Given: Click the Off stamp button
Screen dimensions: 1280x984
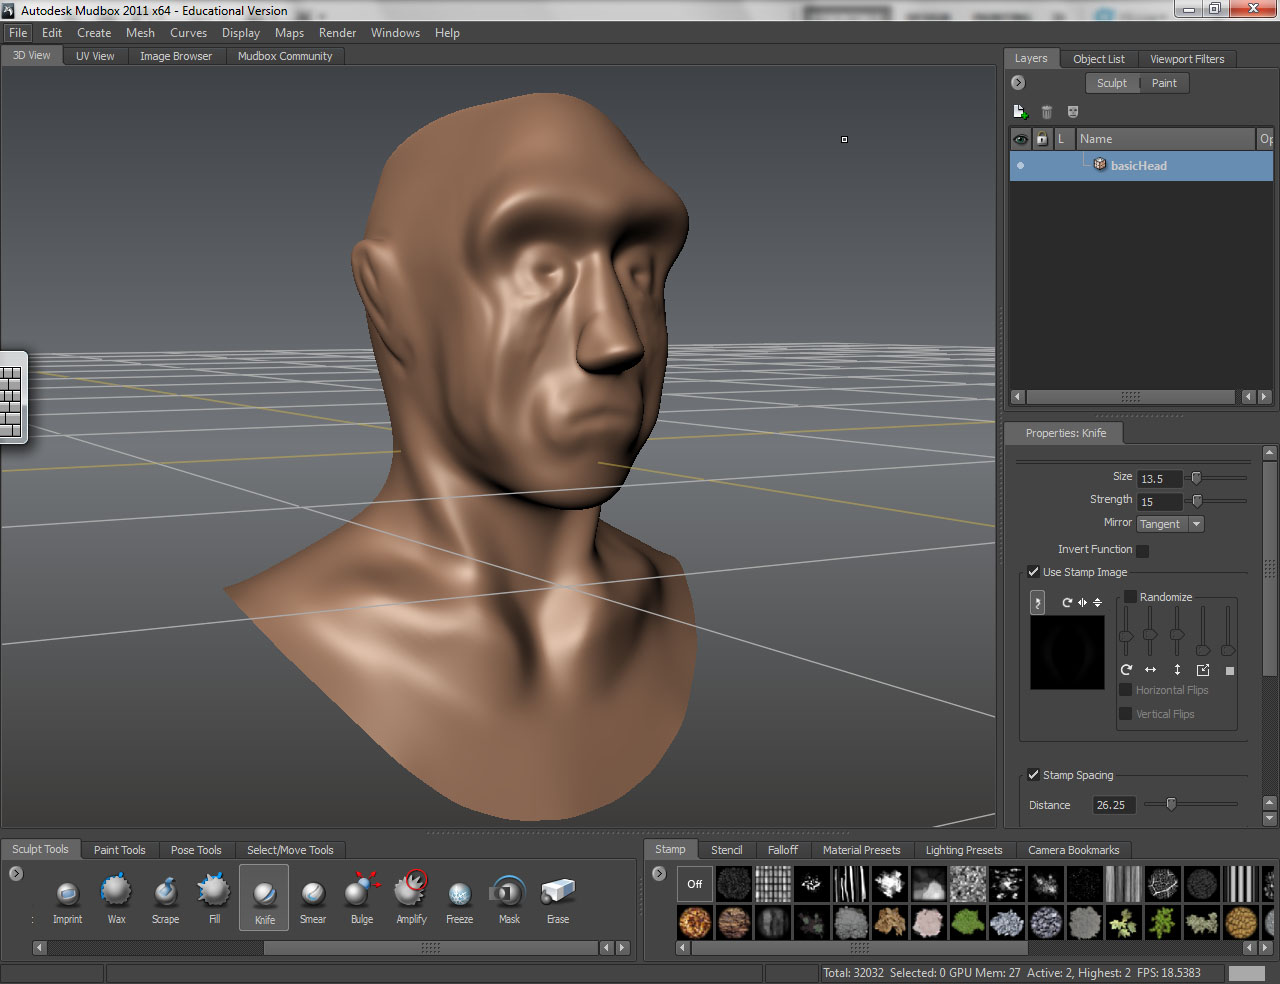Looking at the screenshot, I should tap(694, 884).
